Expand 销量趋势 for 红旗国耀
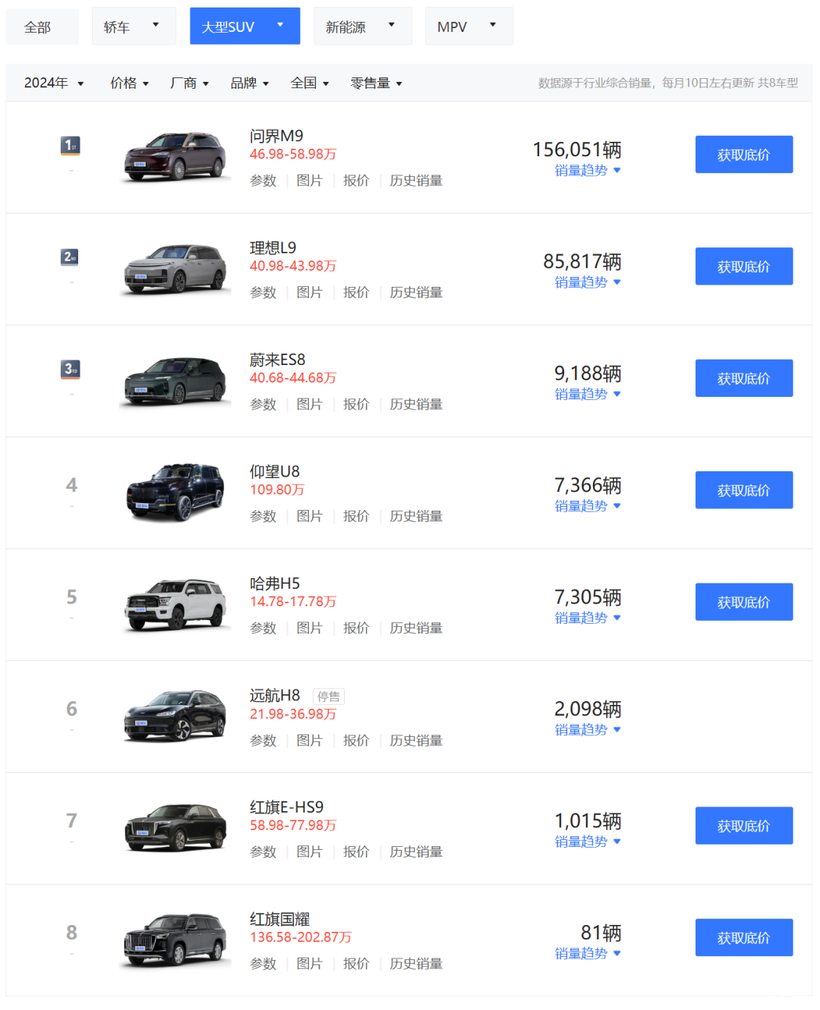The width and height of the screenshot is (820, 1010). pos(588,953)
